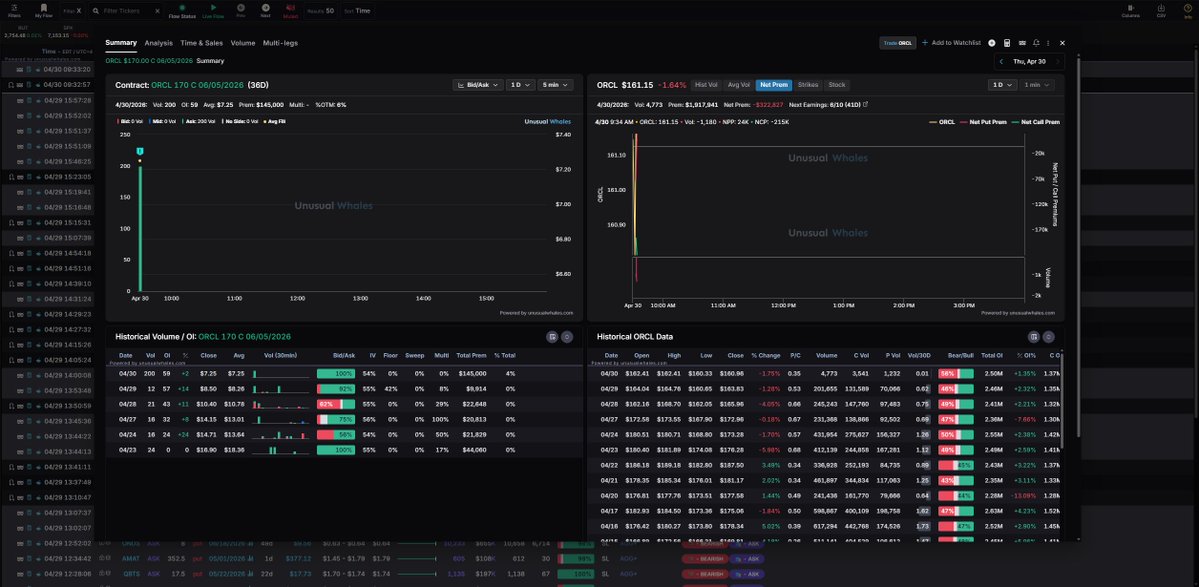The image size is (1199, 587).
Task: Select the Avg Vol chart toggle
Action: (x=739, y=85)
